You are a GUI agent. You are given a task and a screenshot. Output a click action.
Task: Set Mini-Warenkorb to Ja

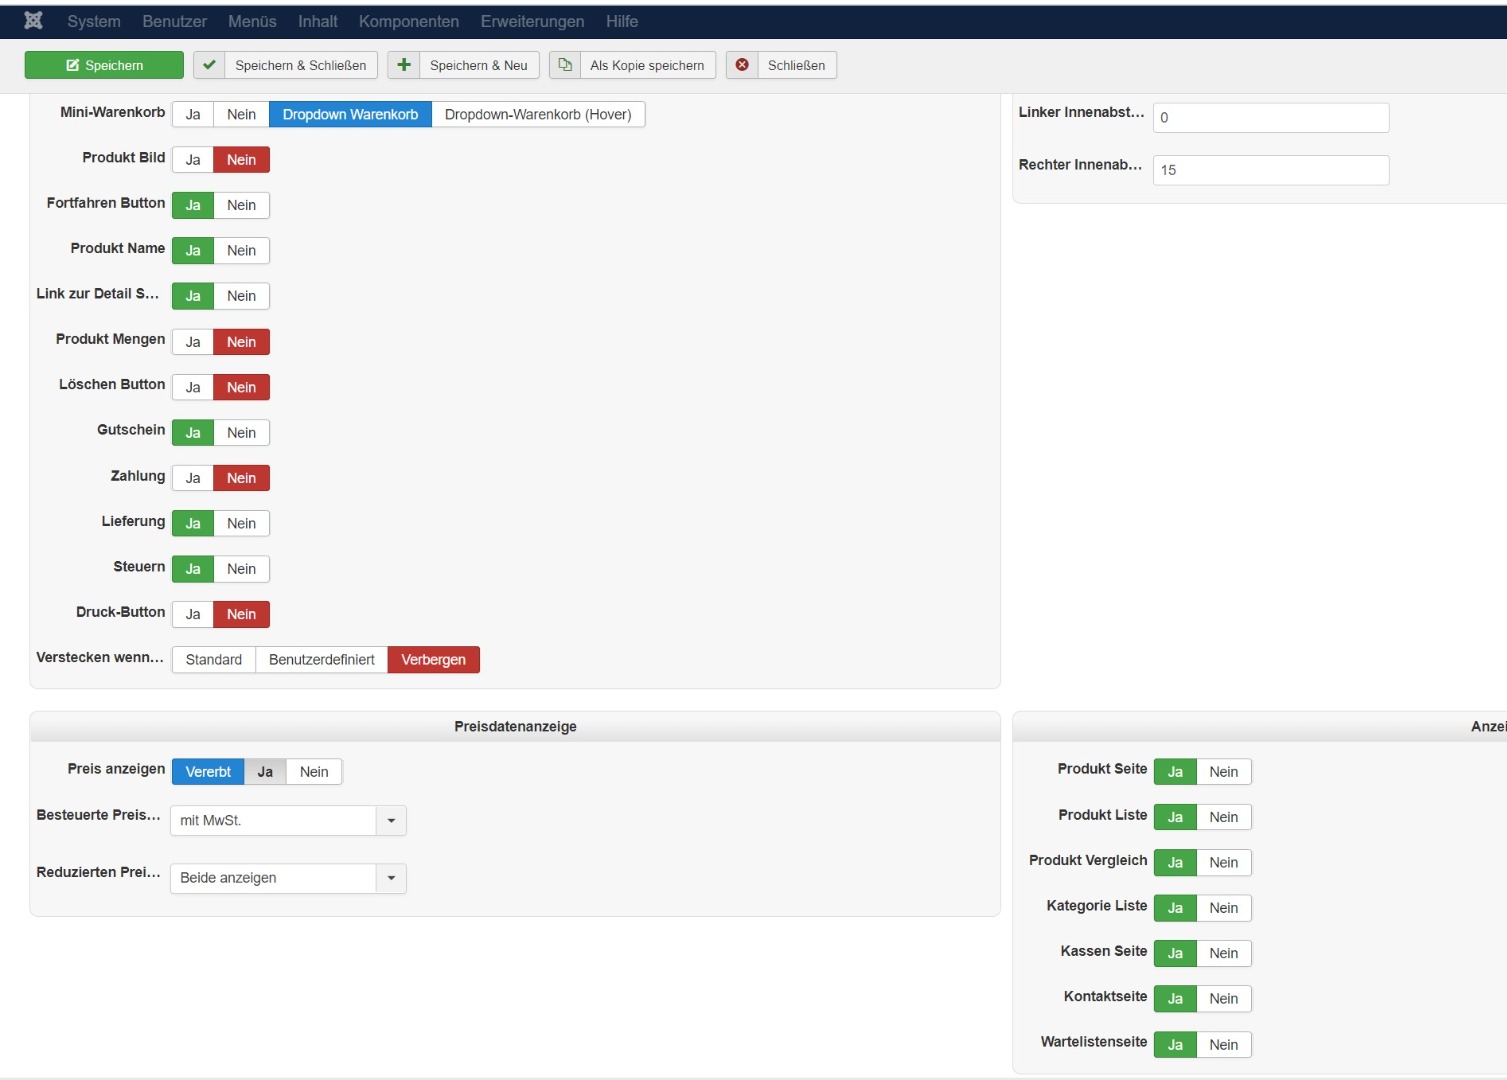tap(193, 114)
